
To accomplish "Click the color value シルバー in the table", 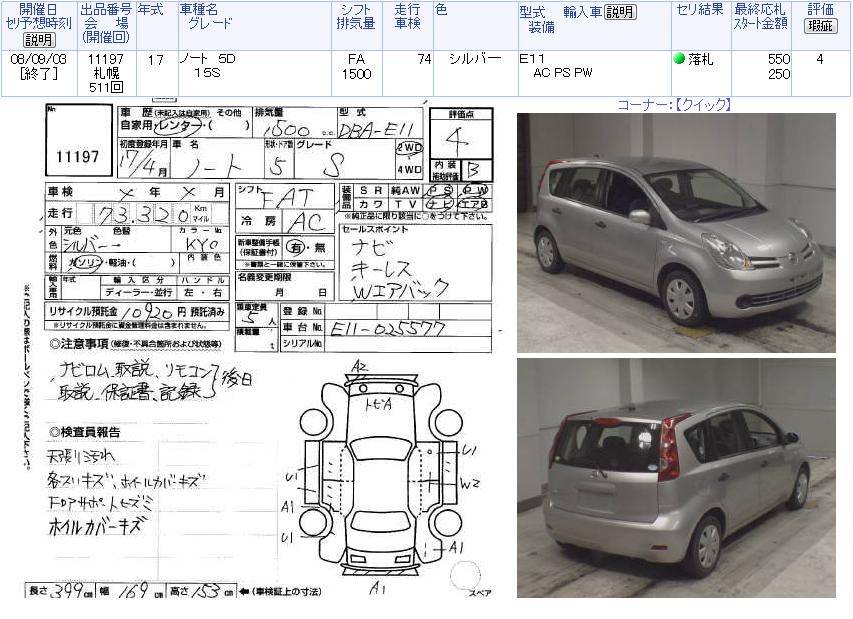I will [475, 59].
